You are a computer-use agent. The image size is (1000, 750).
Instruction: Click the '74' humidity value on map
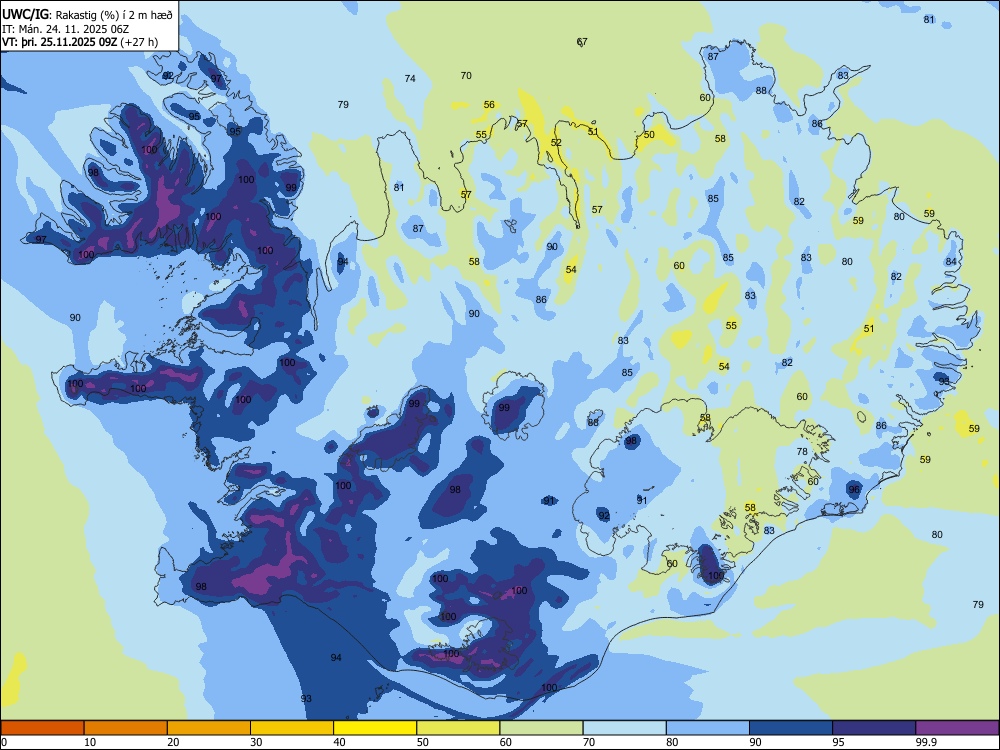(x=410, y=78)
